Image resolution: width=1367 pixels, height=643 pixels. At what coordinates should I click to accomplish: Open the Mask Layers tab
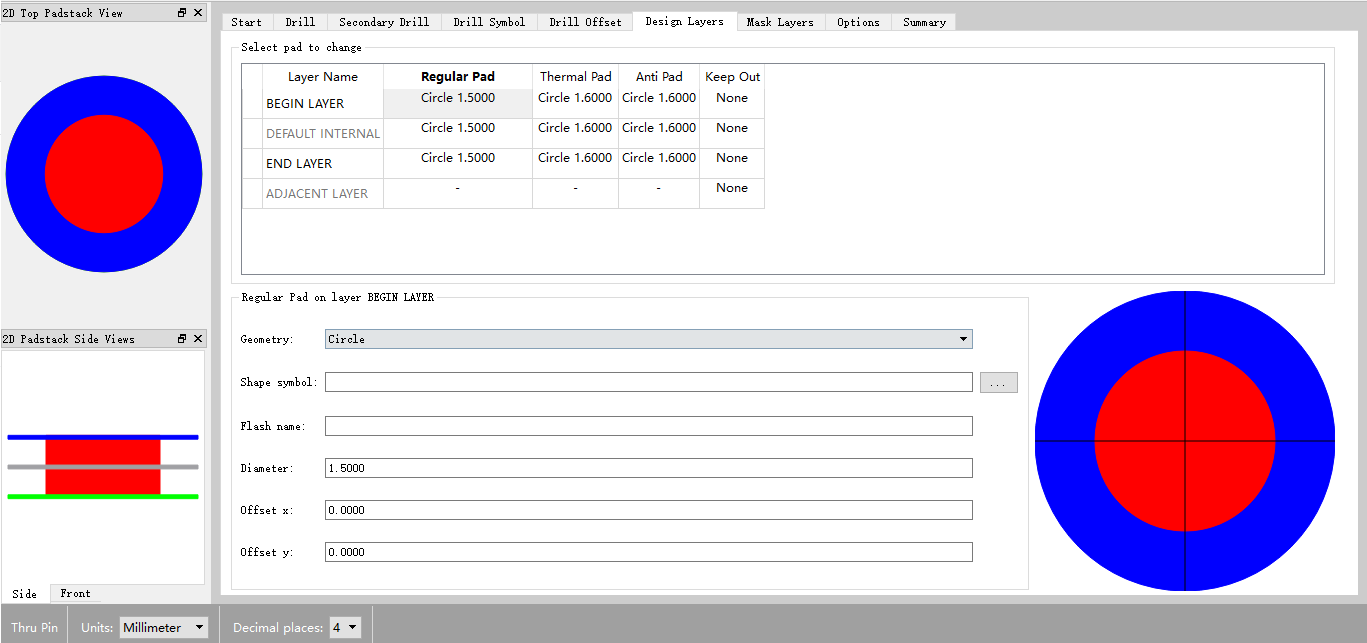tap(780, 22)
